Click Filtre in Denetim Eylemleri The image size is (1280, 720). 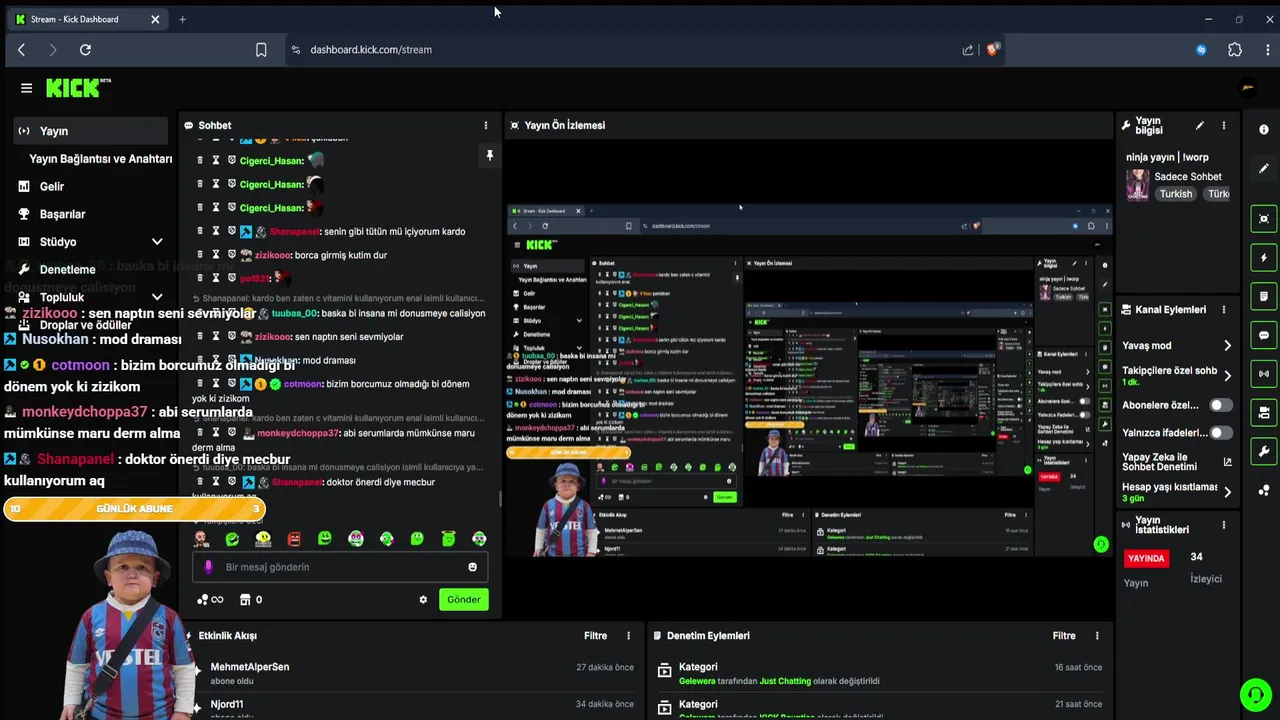[1064, 636]
